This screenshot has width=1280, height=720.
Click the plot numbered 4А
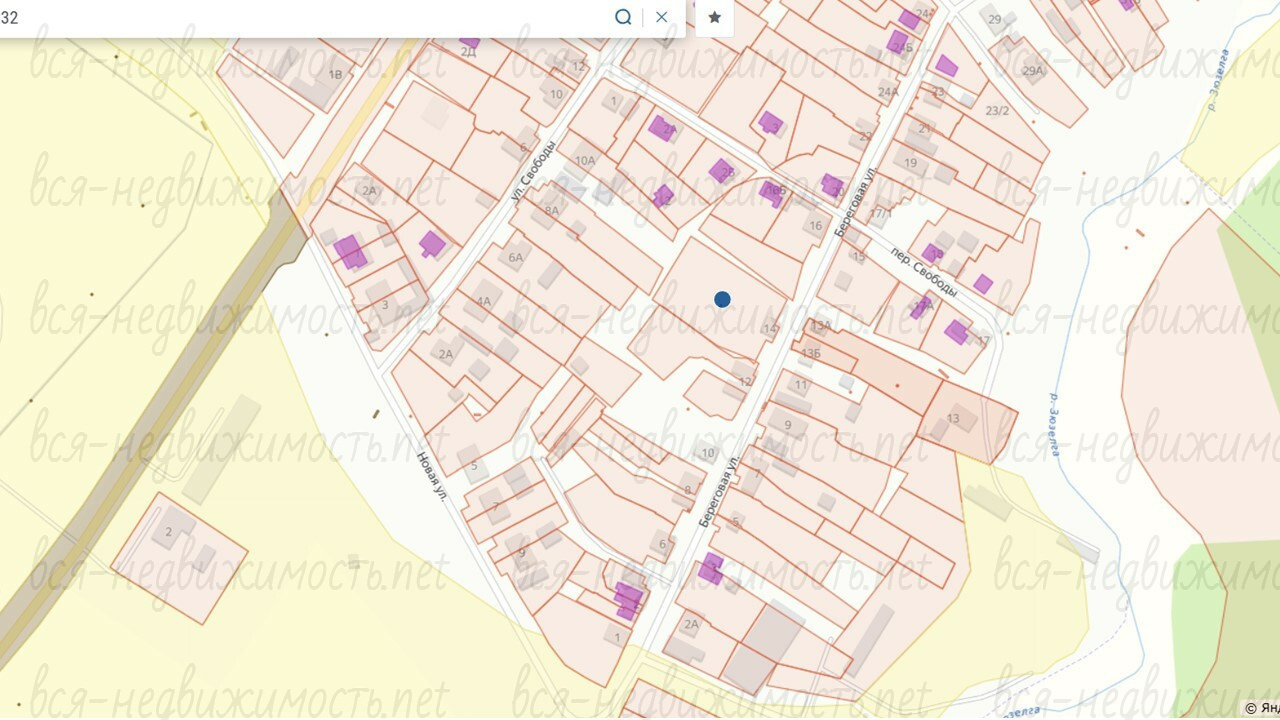click(484, 301)
